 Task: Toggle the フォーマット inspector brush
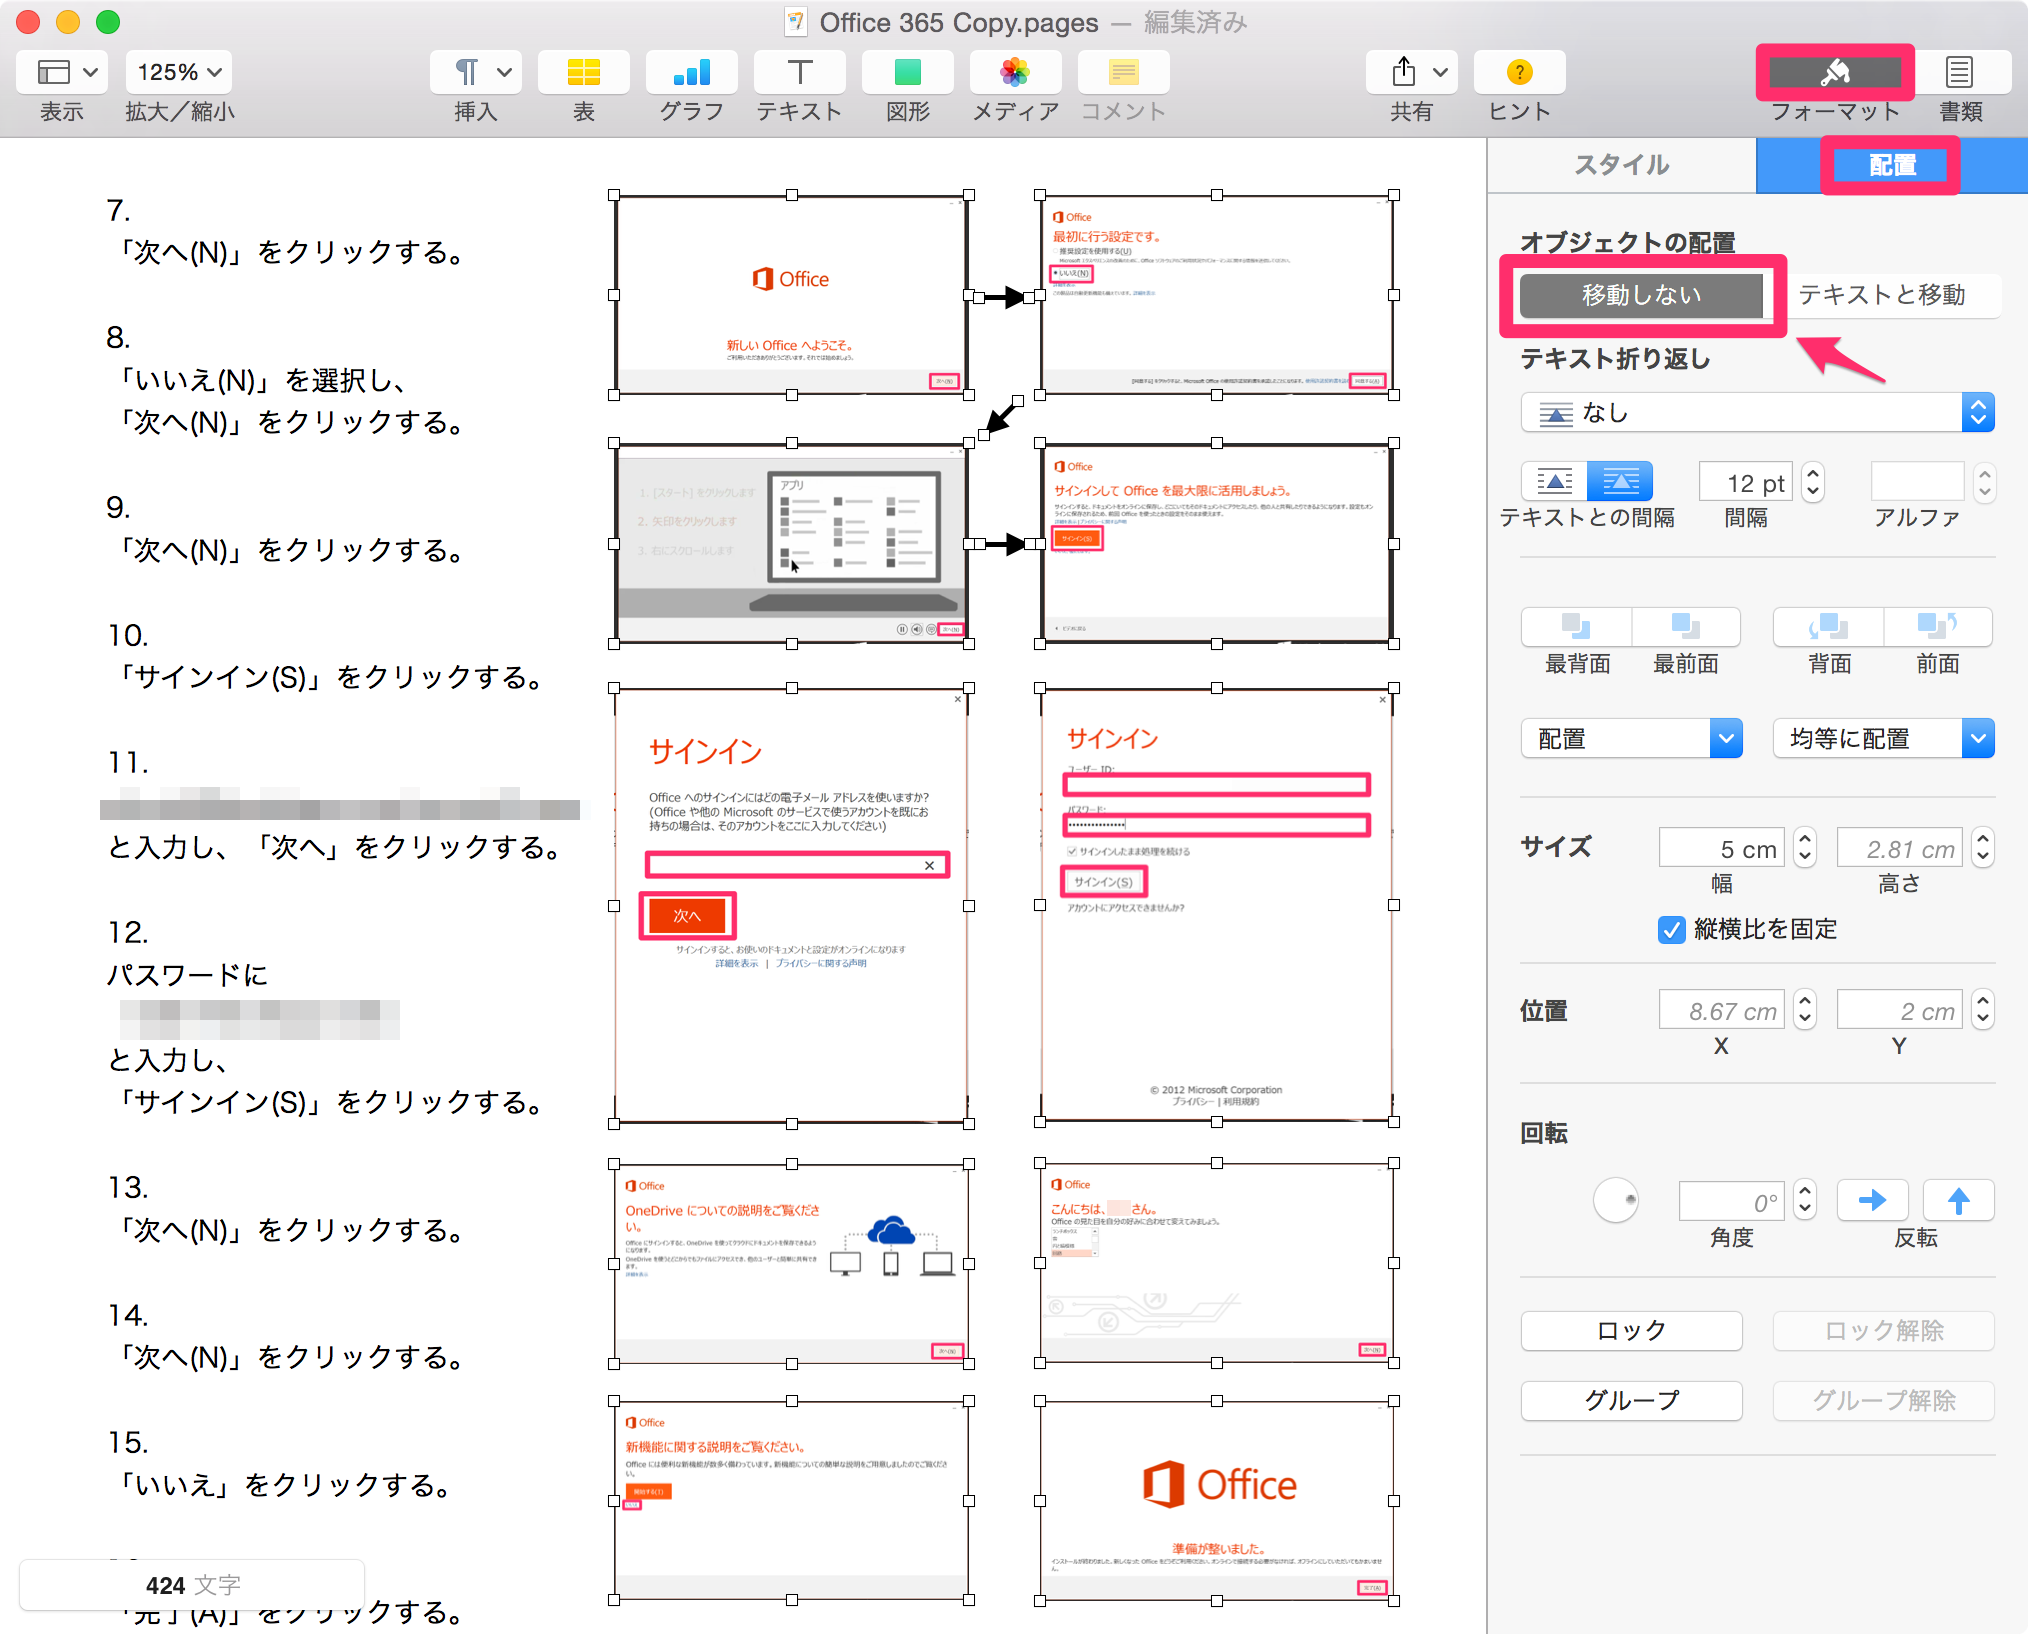(1835, 72)
